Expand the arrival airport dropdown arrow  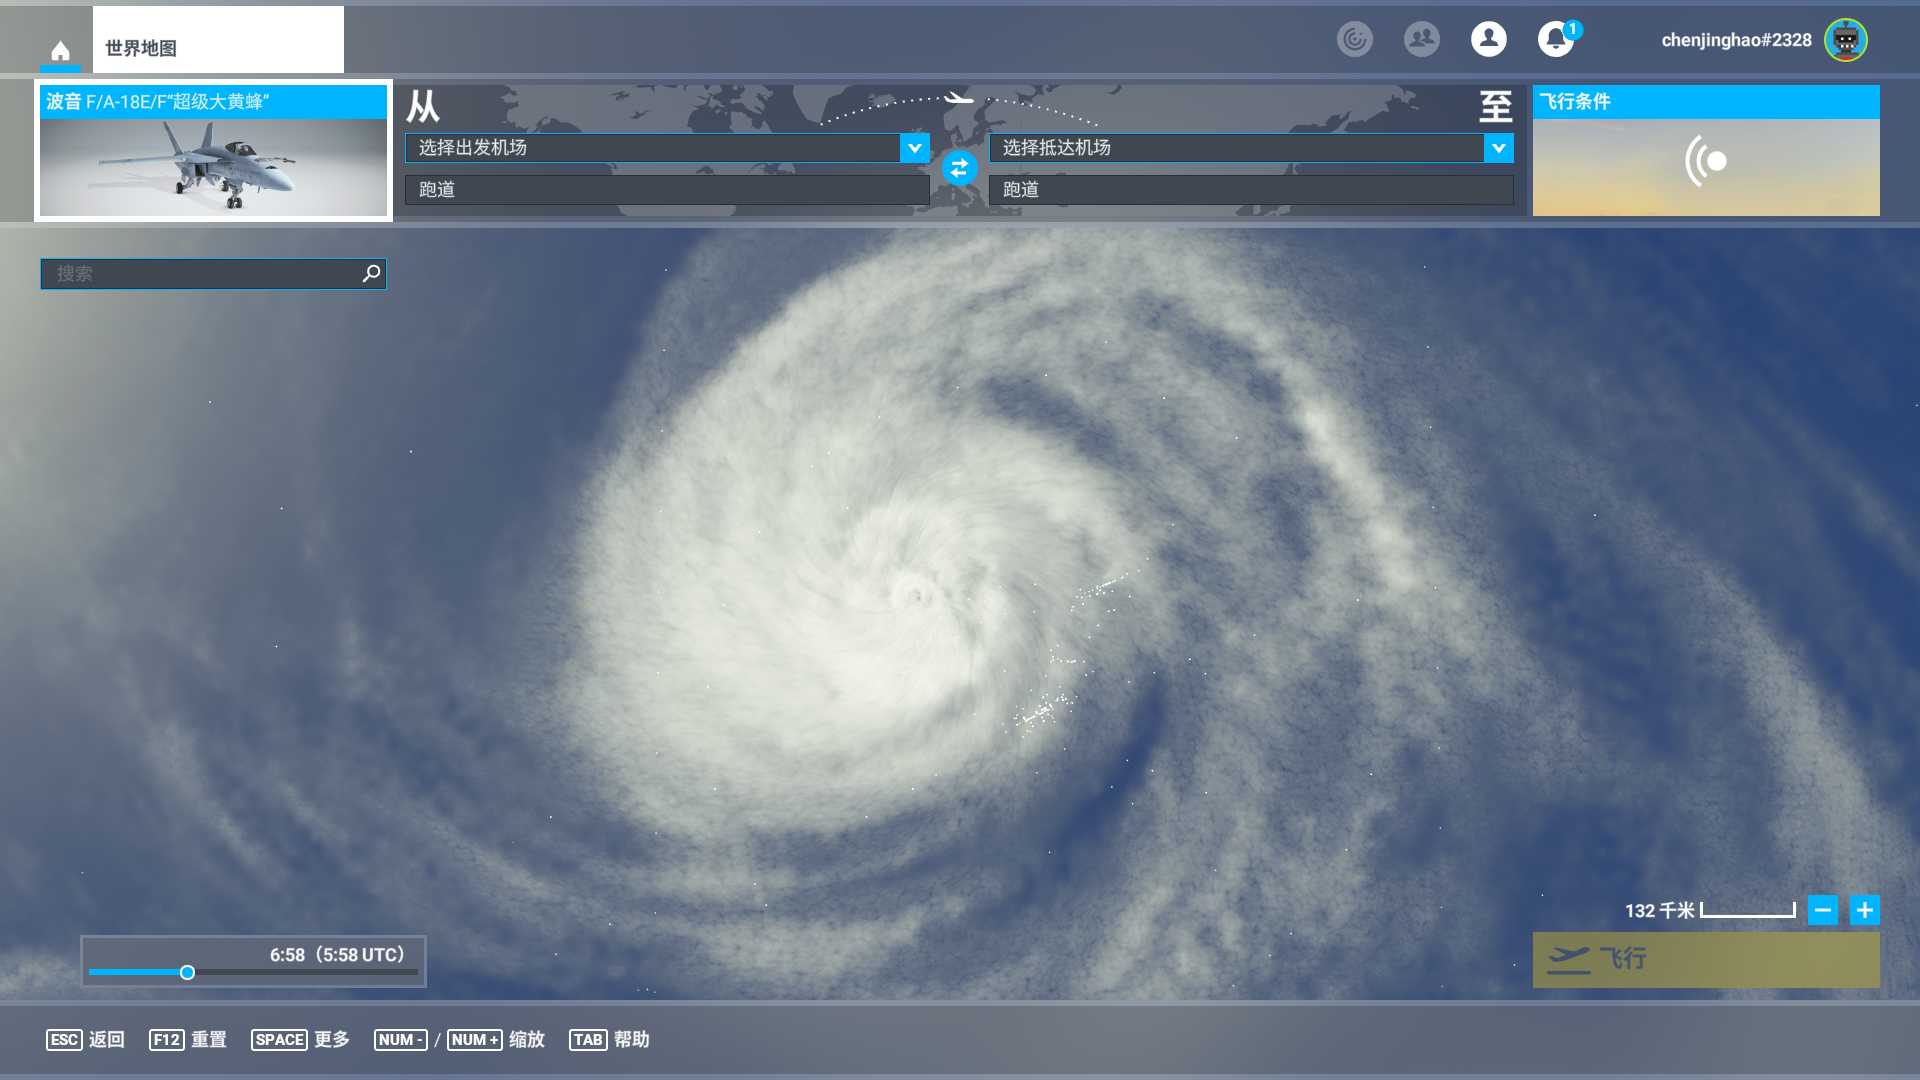coord(1499,148)
